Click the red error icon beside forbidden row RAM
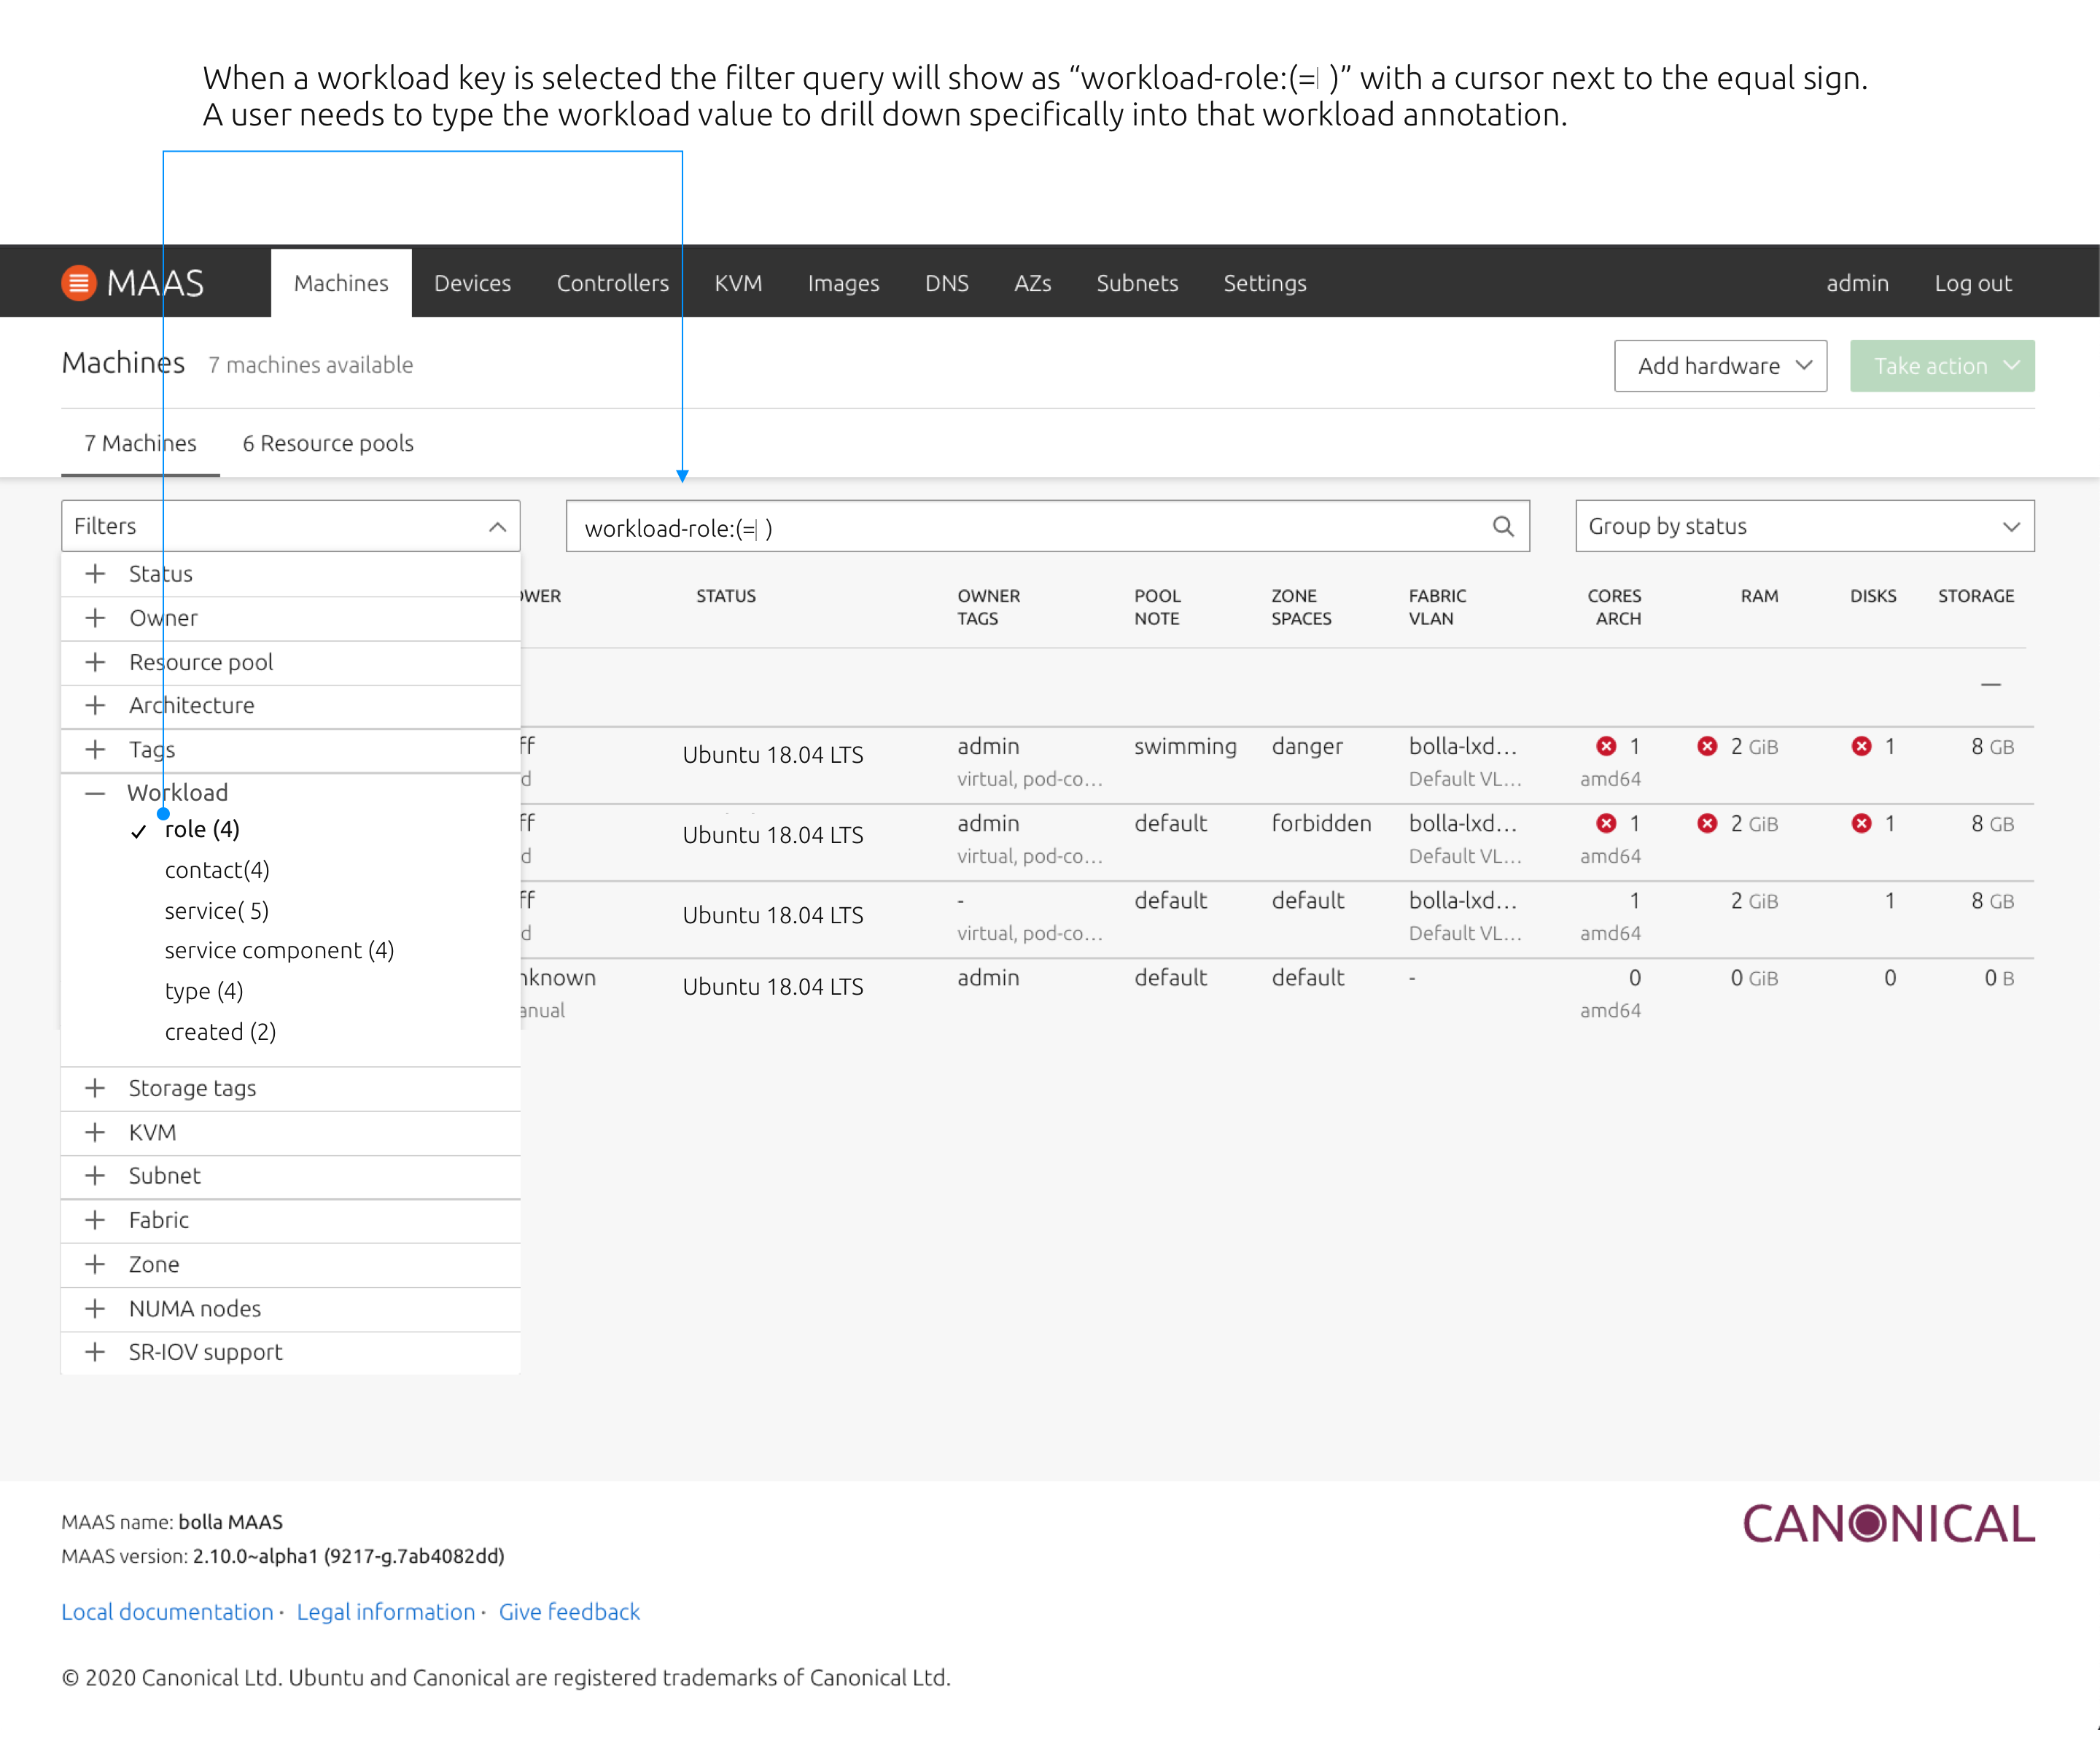 coord(1707,823)
